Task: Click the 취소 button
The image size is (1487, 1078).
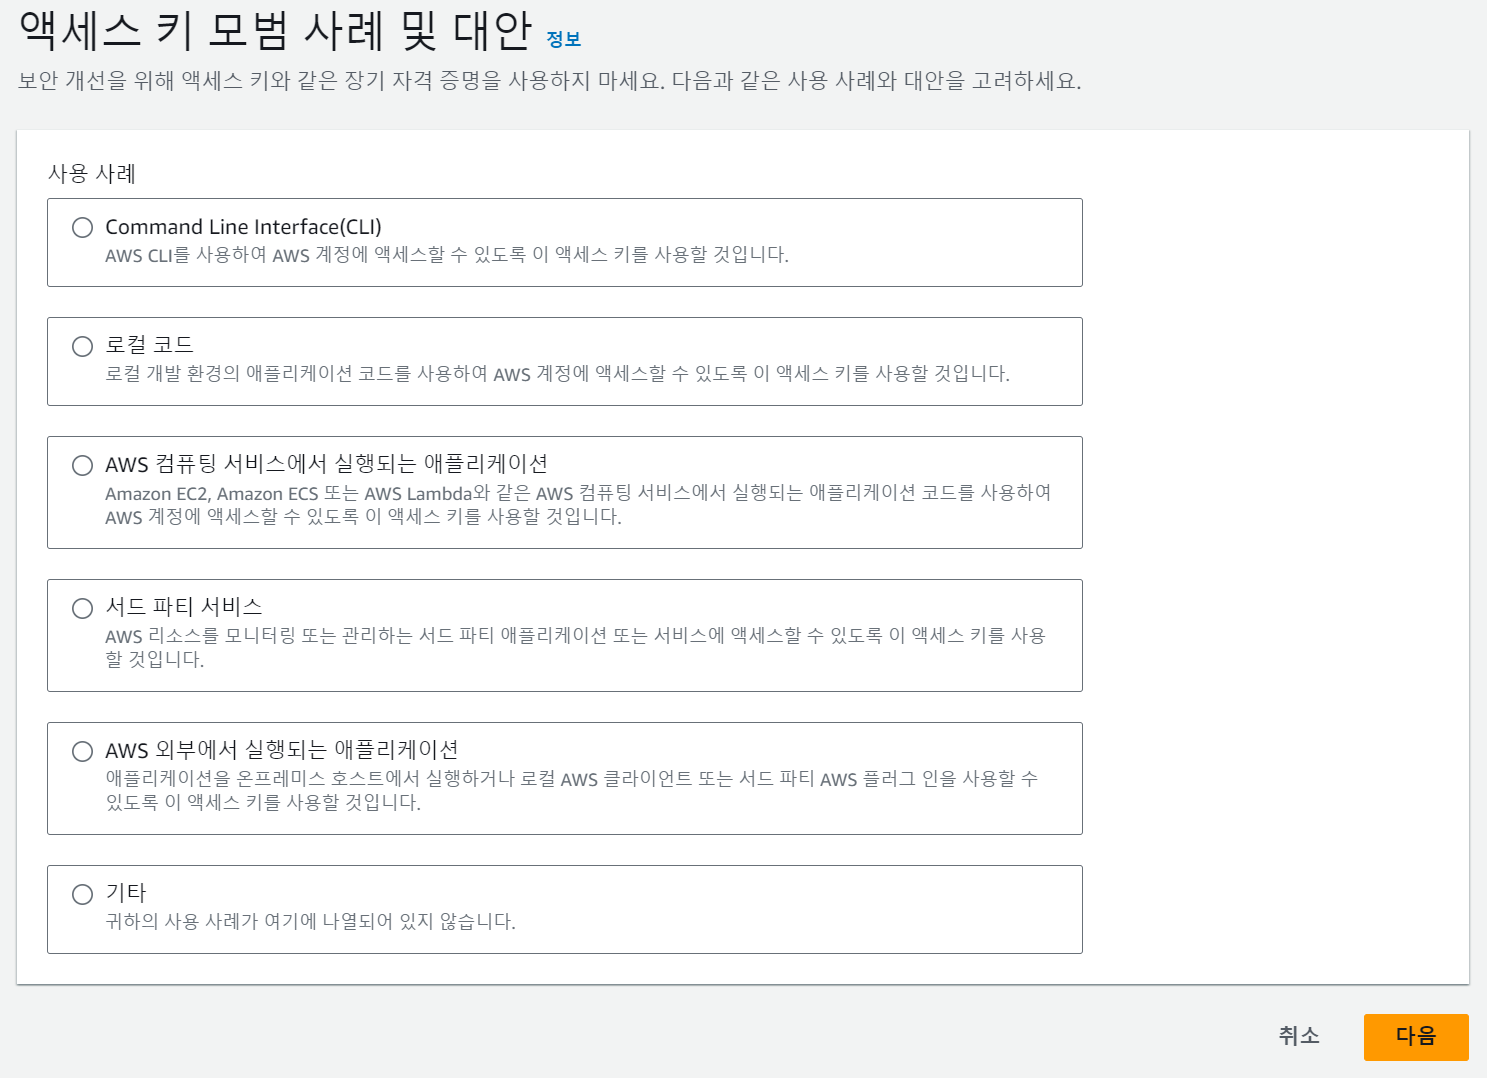Action: (1299, 1036)
